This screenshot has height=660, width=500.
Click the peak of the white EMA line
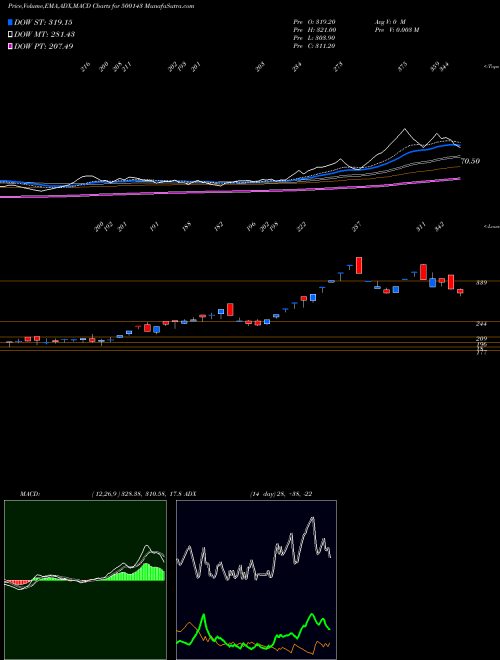[405, 129]
